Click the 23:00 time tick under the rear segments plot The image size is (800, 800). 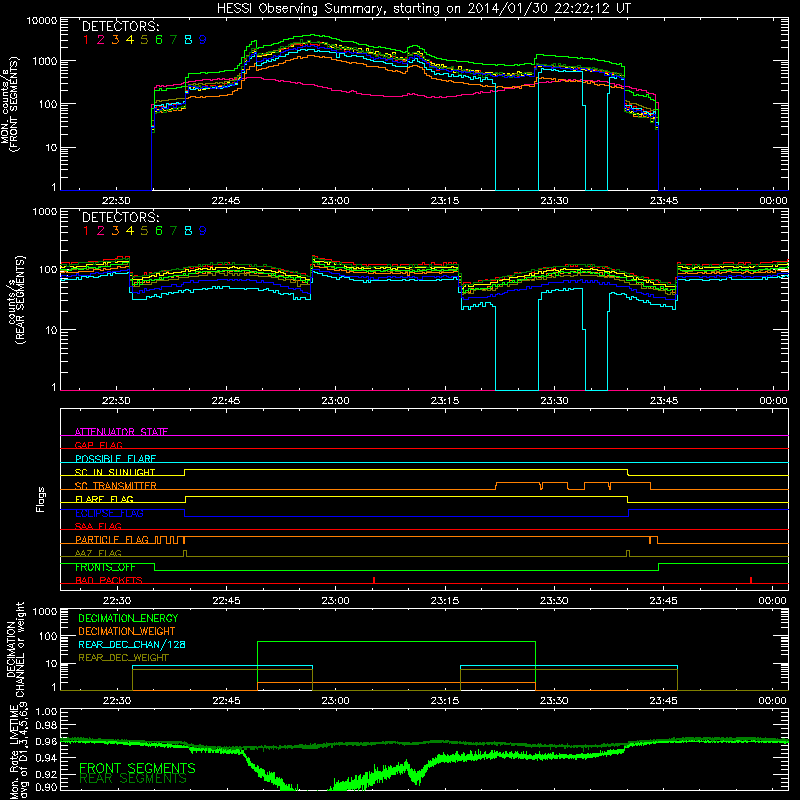pyautogui.click(x=335, y=401)
